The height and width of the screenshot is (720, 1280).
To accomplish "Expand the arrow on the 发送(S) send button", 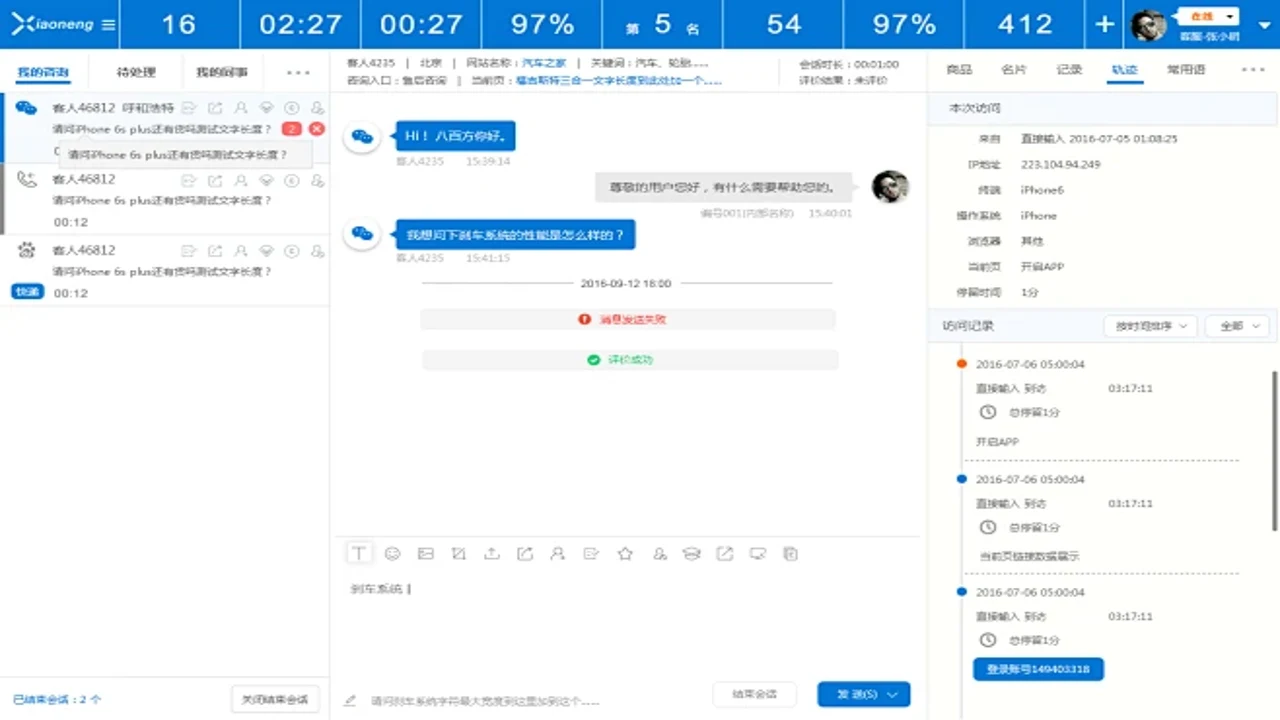I will pos(893,694).
